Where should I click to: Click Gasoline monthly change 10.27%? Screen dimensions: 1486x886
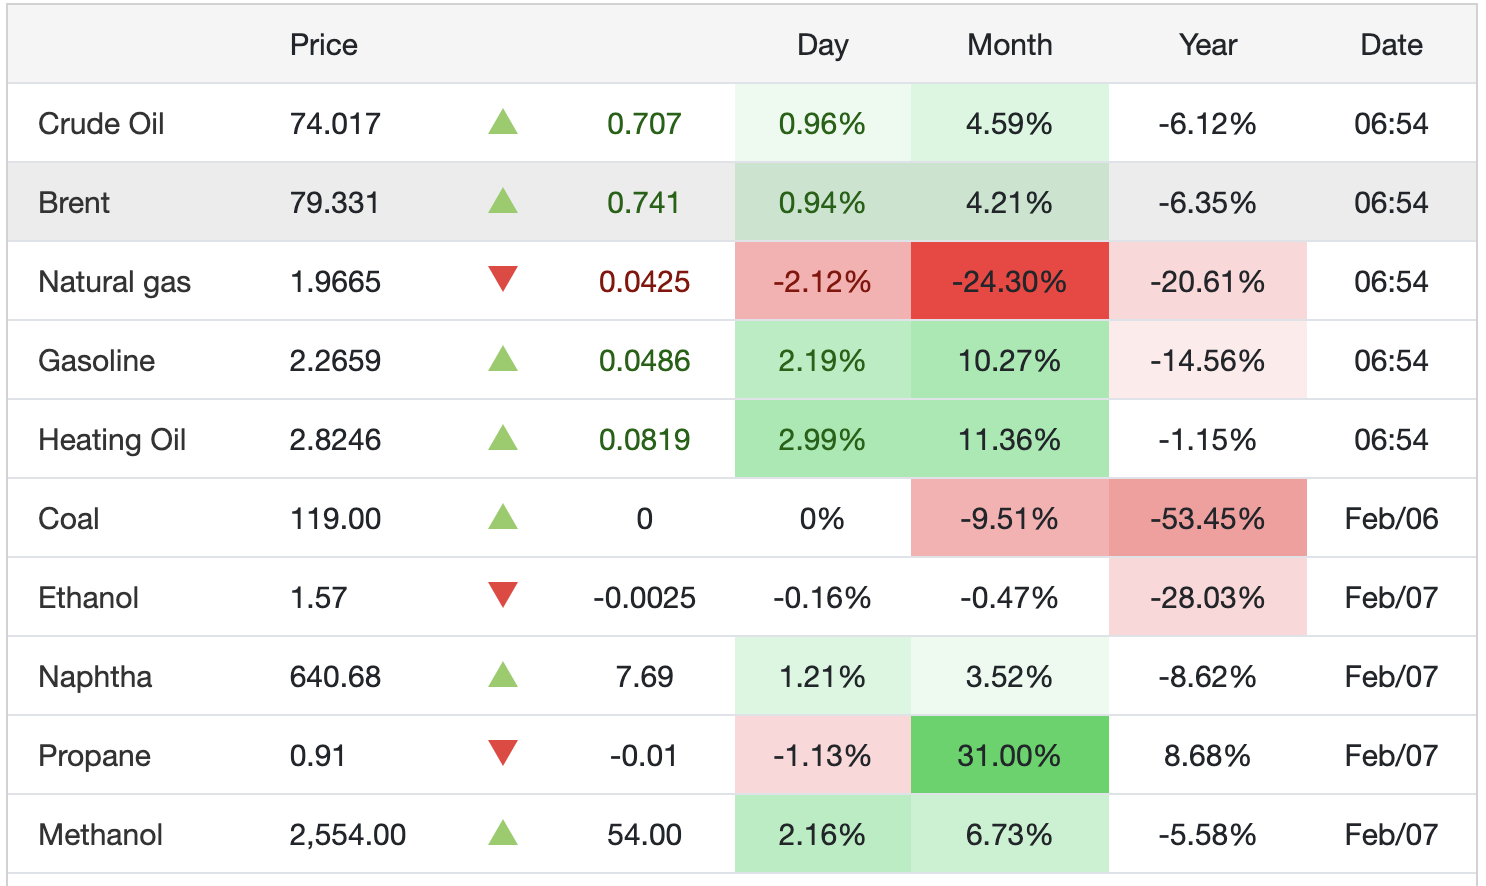click(1009, 361)
